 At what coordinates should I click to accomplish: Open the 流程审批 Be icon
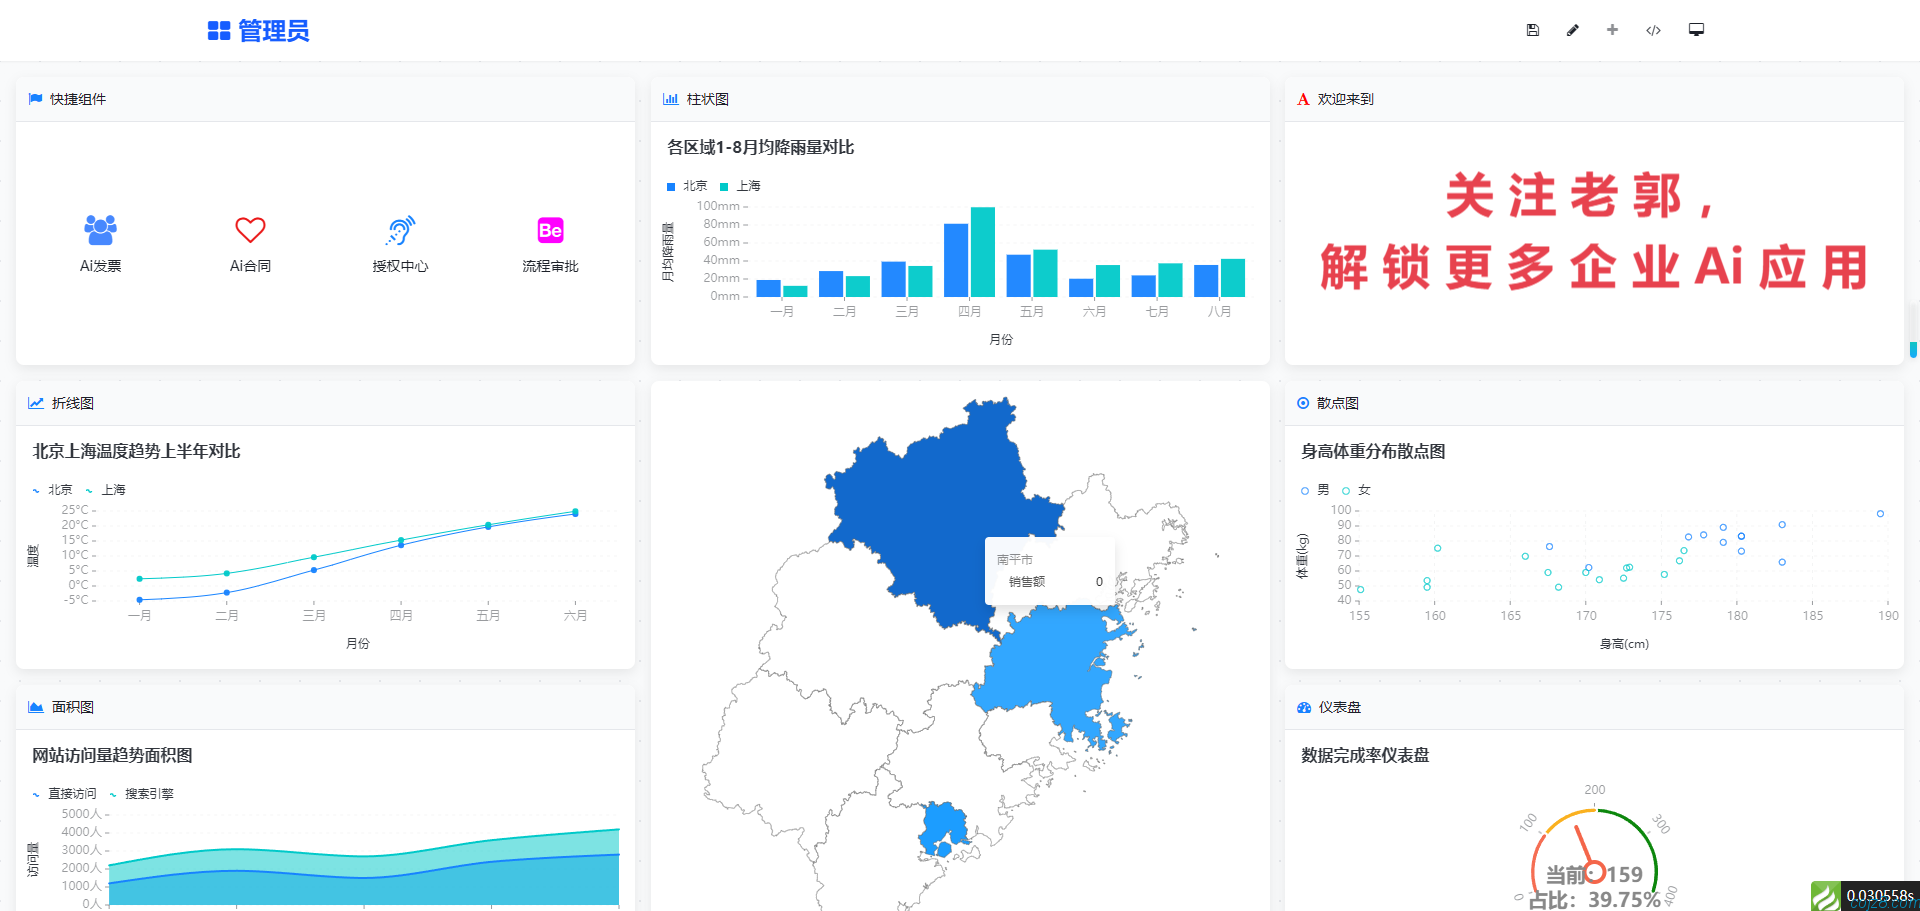(550, 231)
